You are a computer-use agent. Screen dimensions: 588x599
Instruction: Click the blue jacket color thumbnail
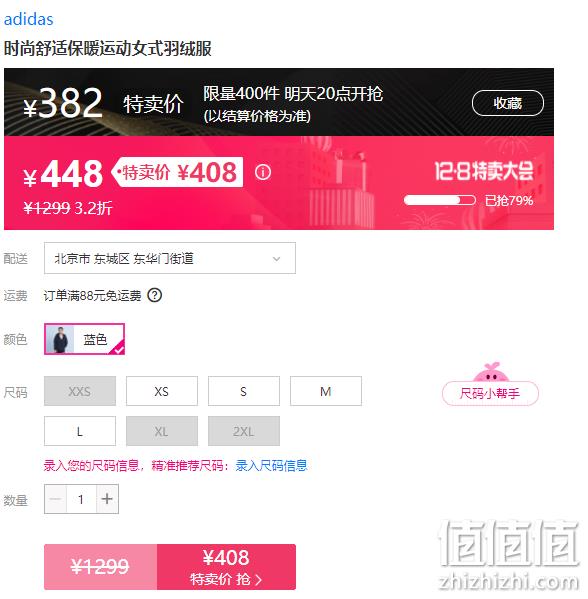pyautogui.click(x=60, y=339)
